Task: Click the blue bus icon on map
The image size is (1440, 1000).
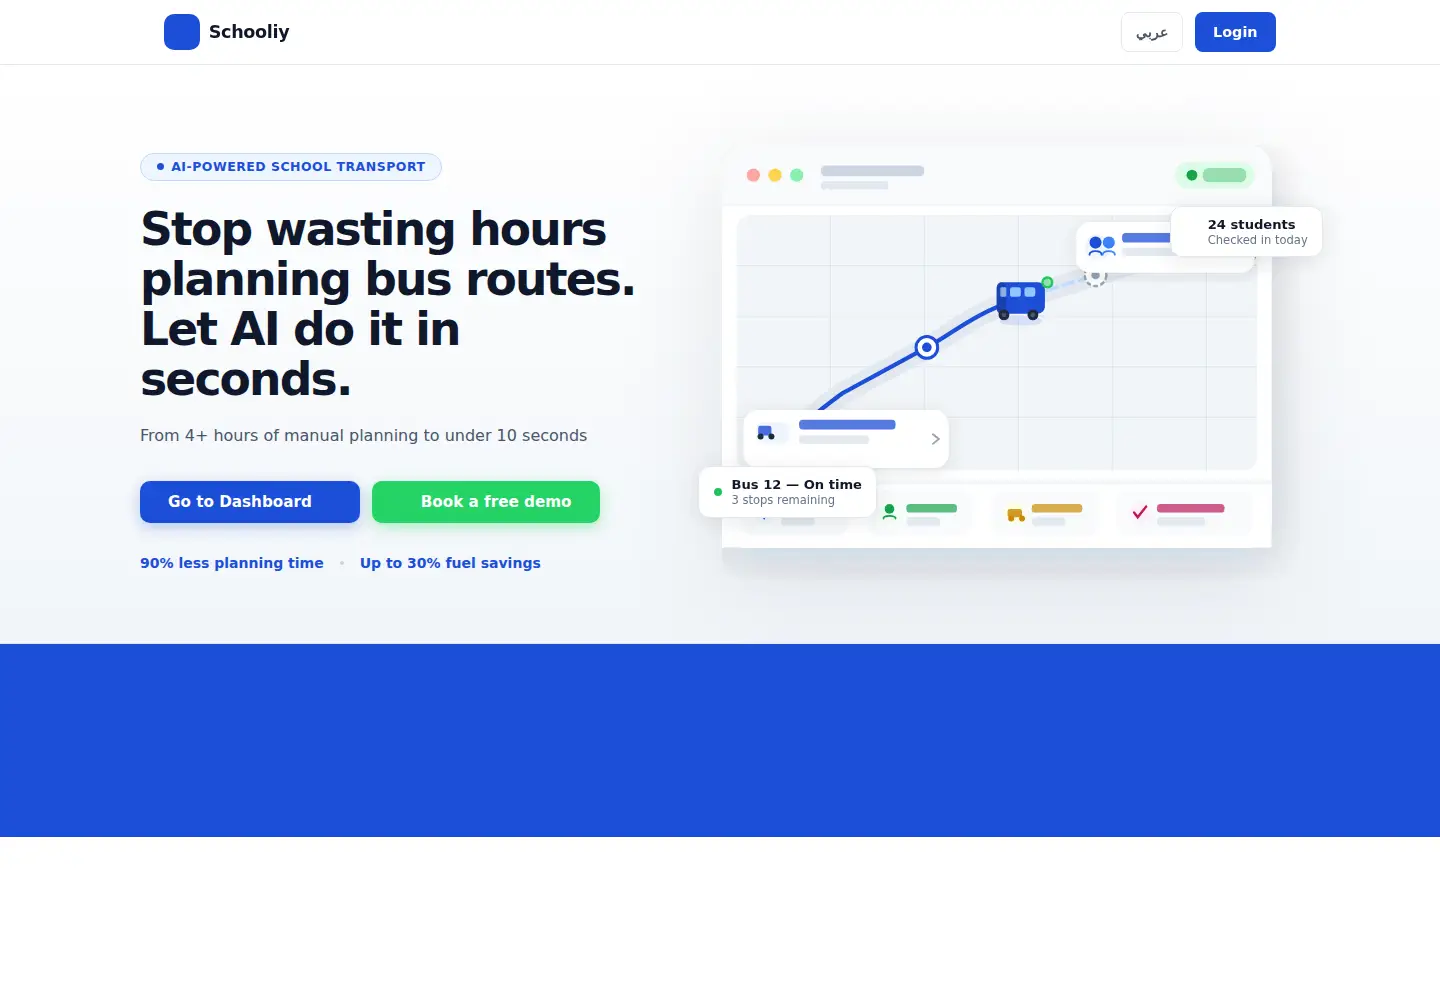Action: click(1020, 300)
